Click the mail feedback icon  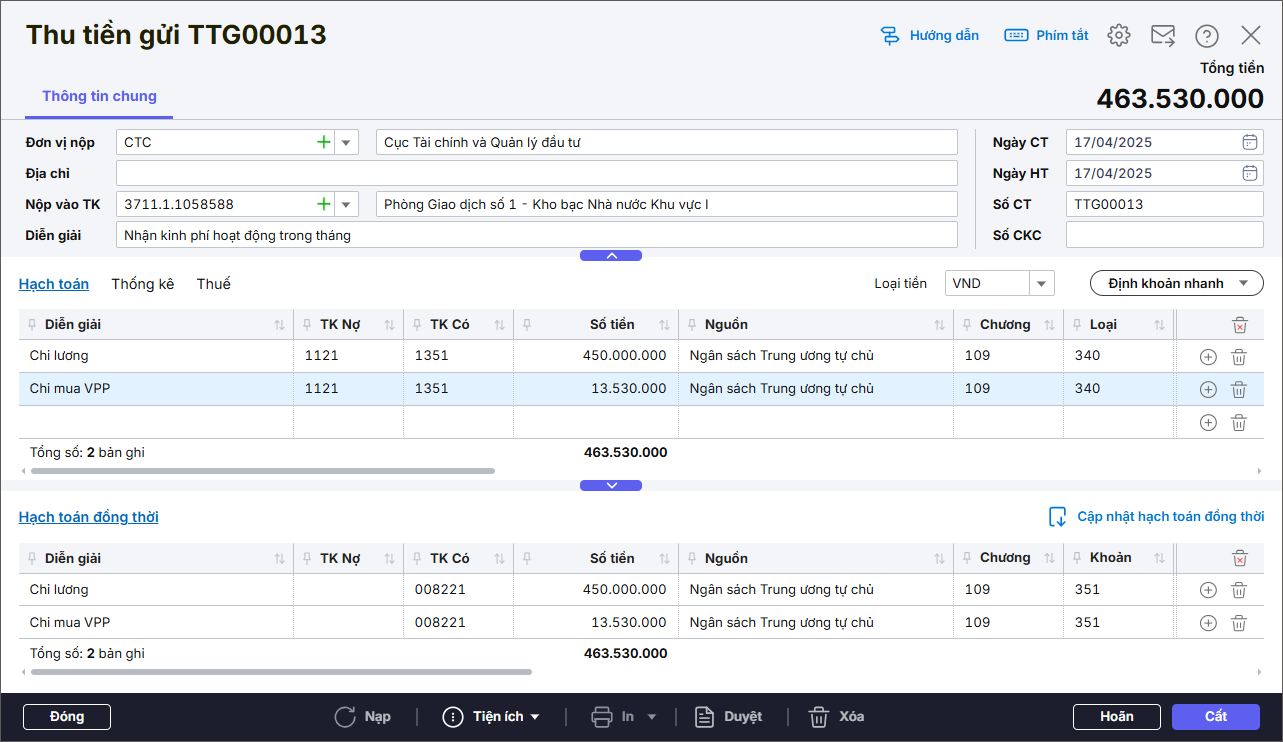tap(1162, 36)
